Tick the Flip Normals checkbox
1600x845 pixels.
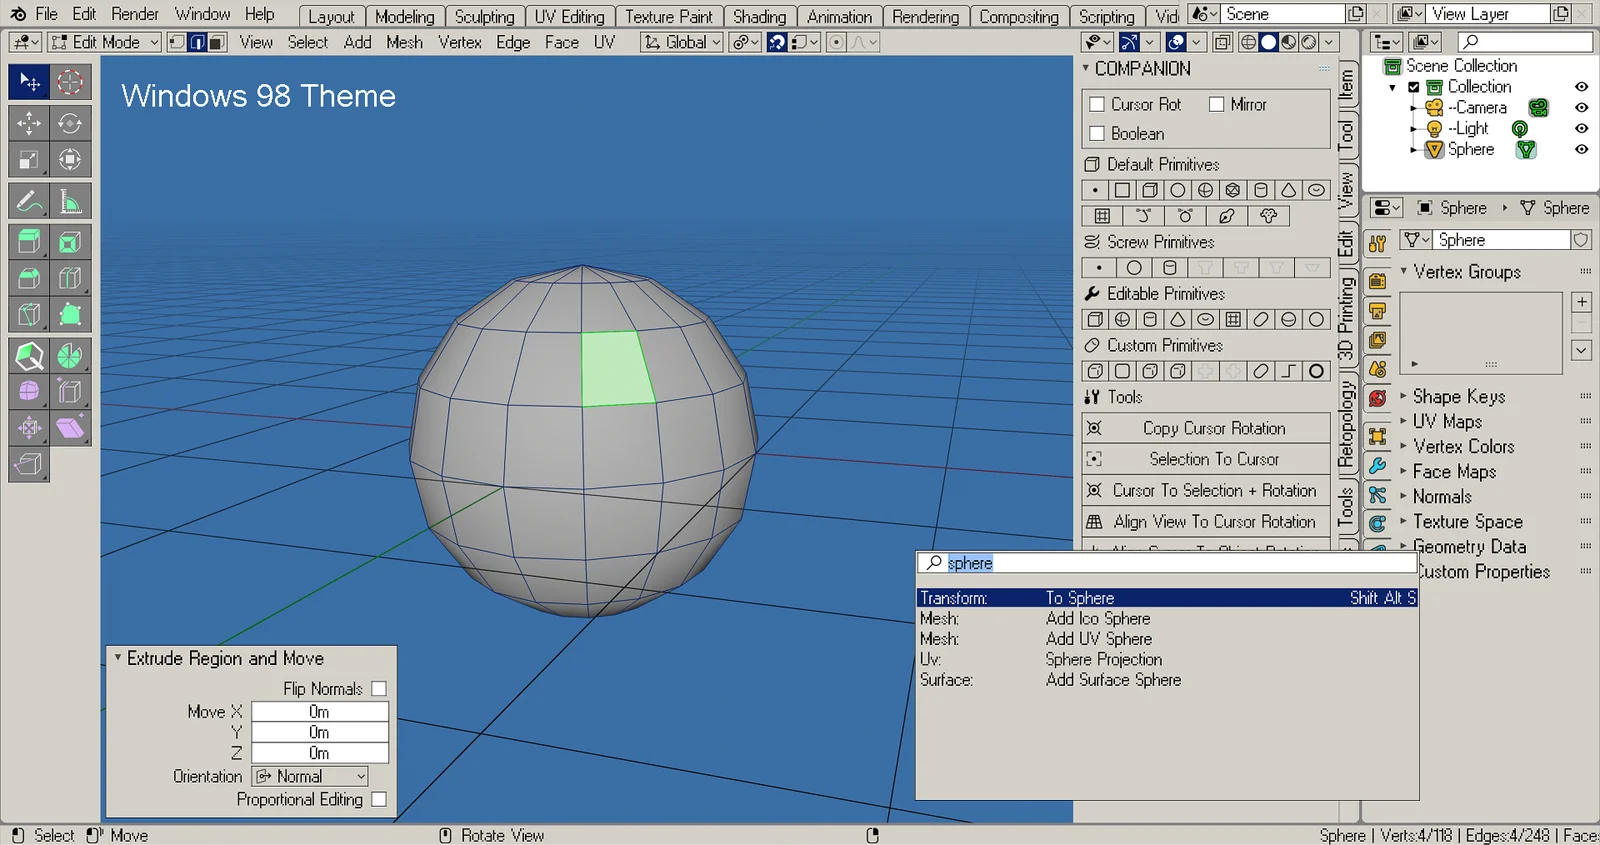(379, 688)
